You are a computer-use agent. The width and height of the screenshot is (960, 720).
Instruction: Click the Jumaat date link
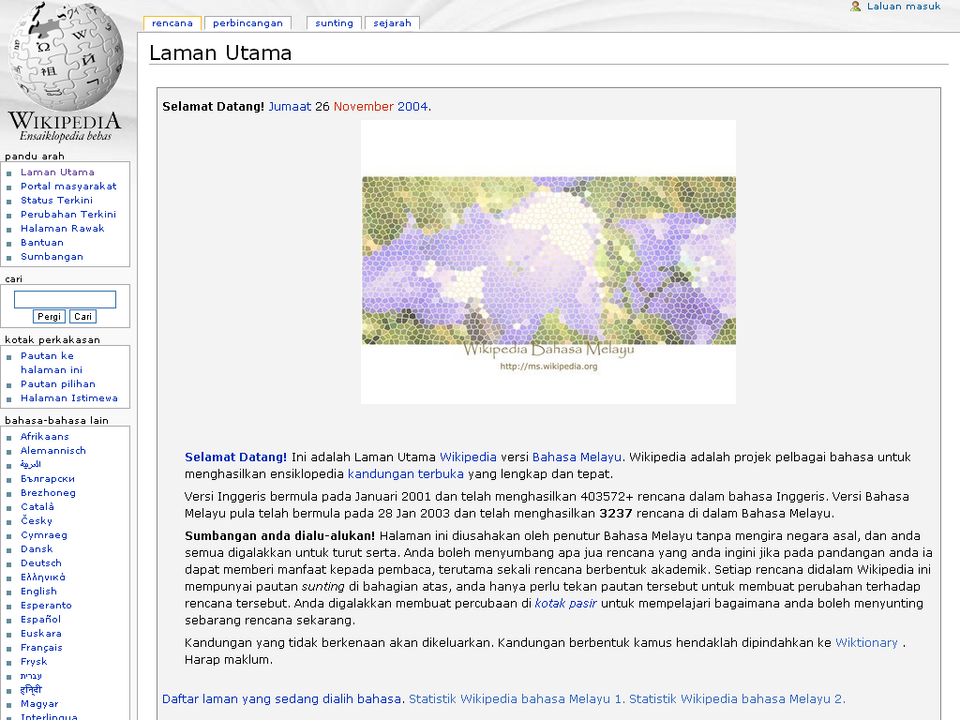click(x=290, y=107)
